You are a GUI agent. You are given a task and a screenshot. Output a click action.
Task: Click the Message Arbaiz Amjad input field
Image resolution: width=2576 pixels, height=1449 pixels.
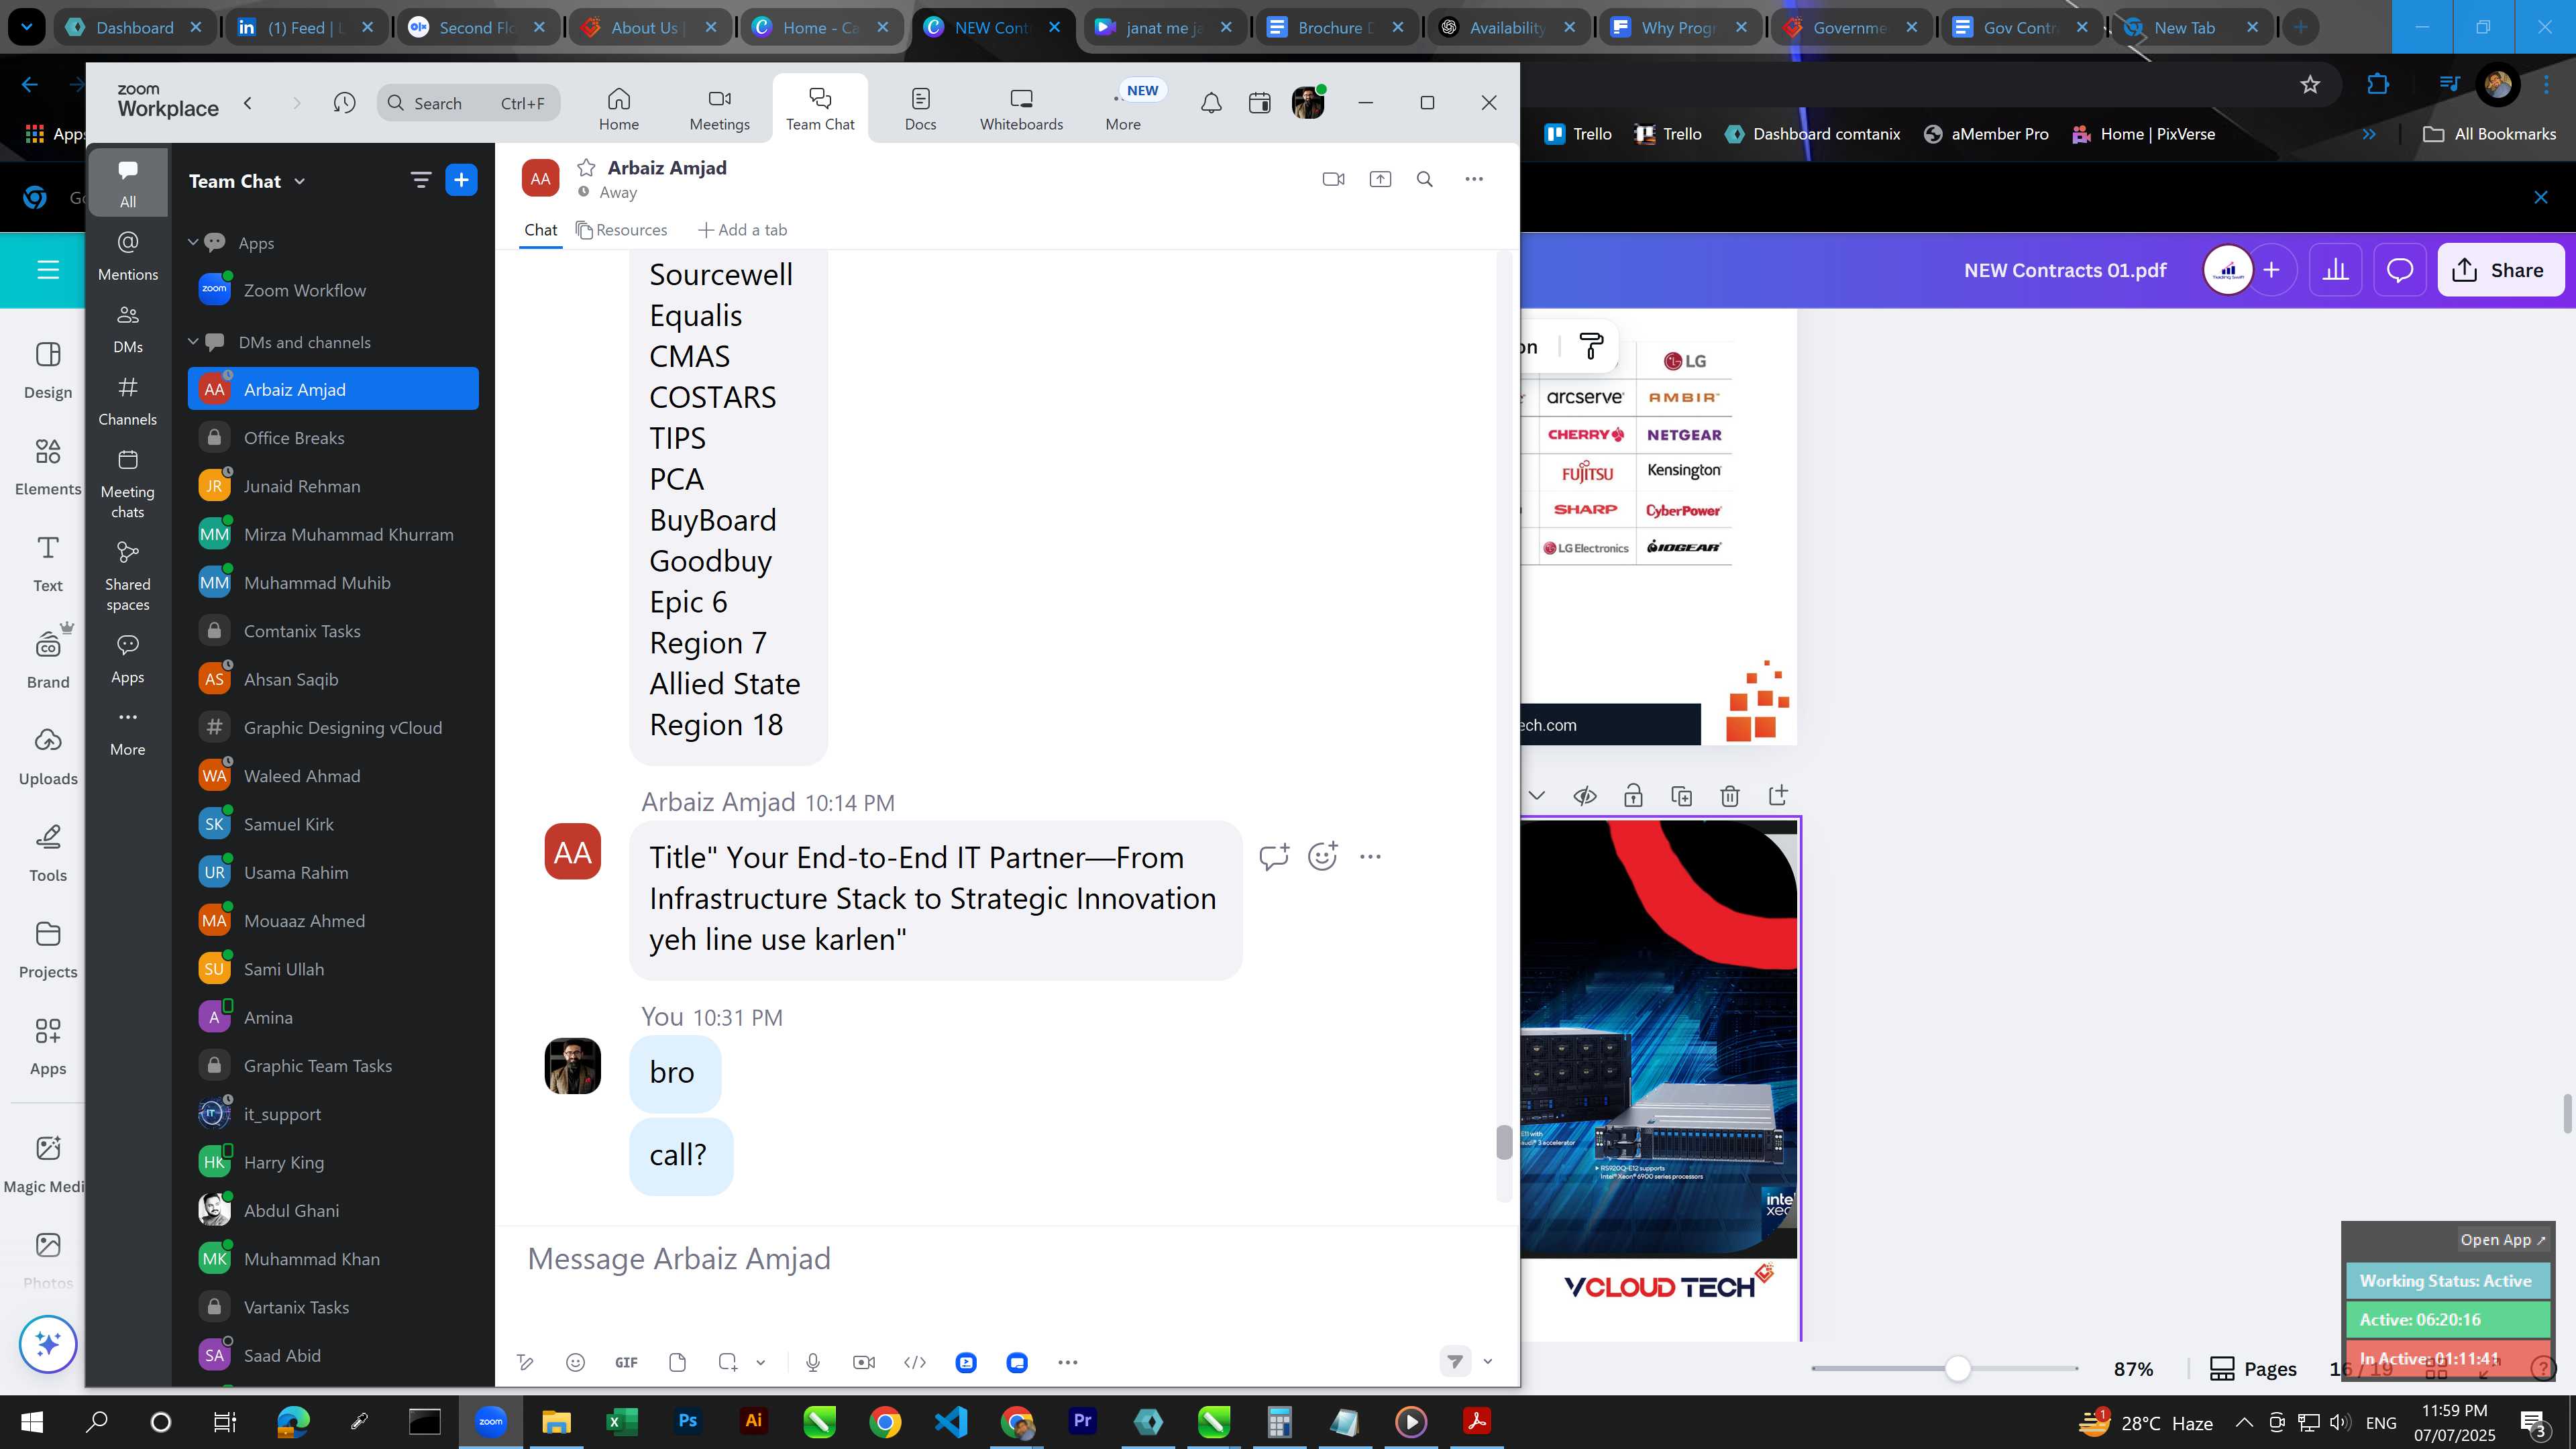(1006, 1258)
